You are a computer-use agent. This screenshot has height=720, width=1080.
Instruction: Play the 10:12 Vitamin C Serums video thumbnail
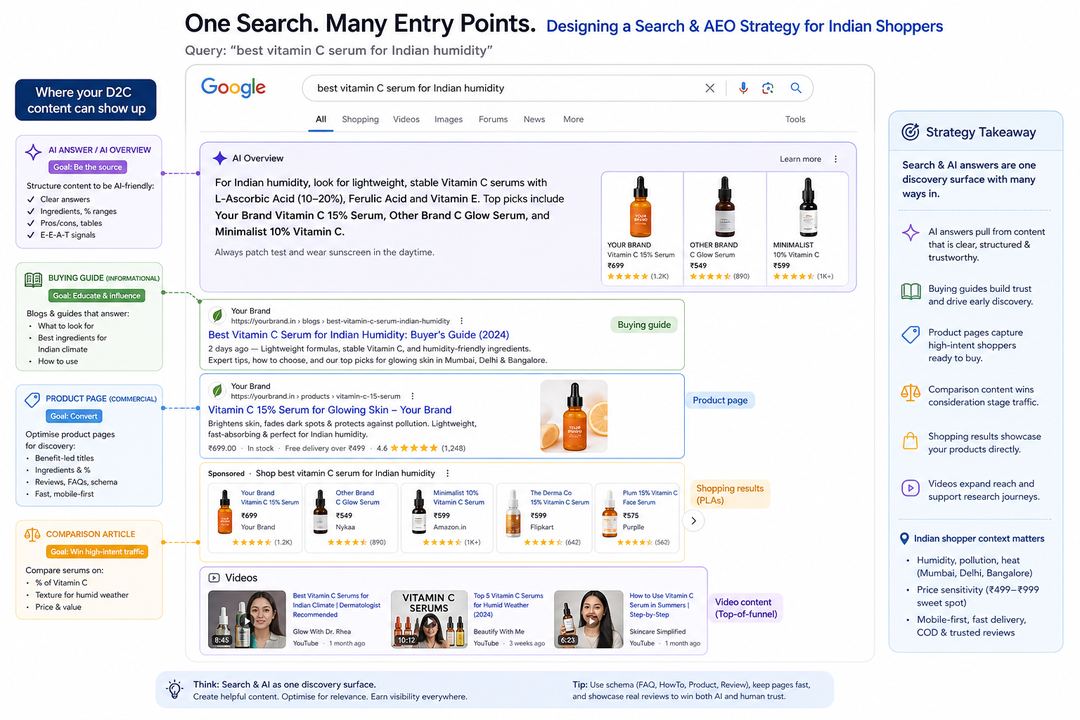tap(429, 619)
